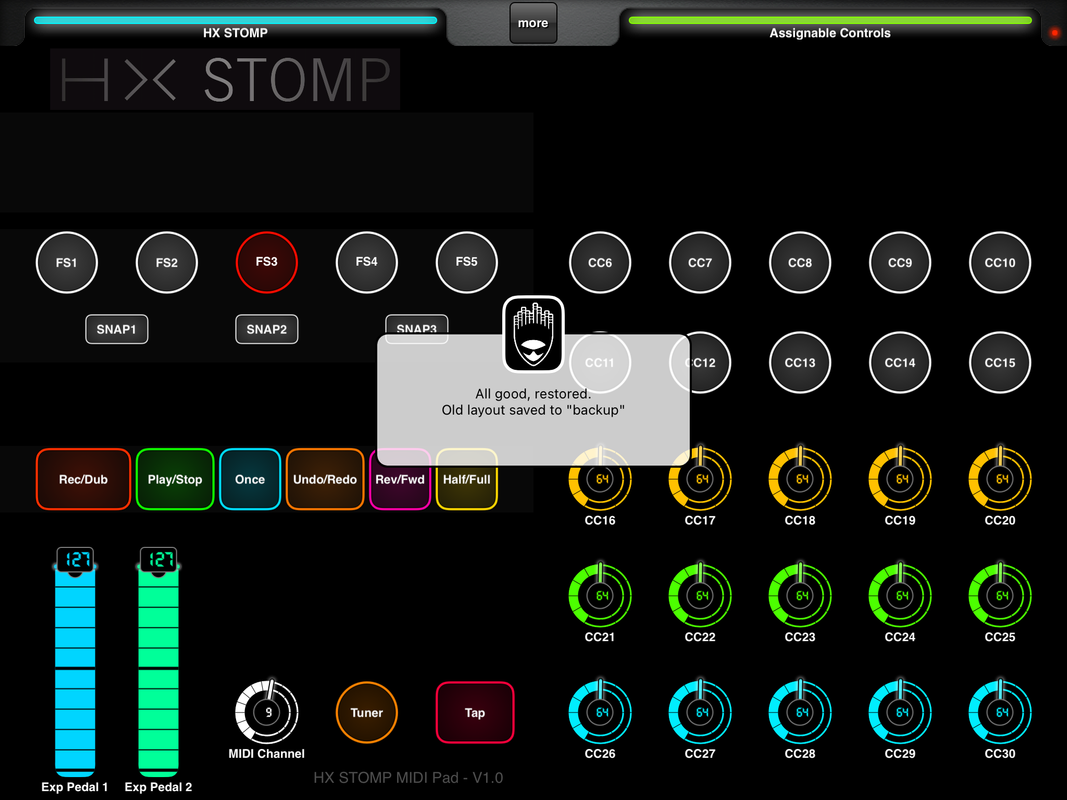Select snapshot SNAP1
1067x800 pixels.
[x=116, y=329]
